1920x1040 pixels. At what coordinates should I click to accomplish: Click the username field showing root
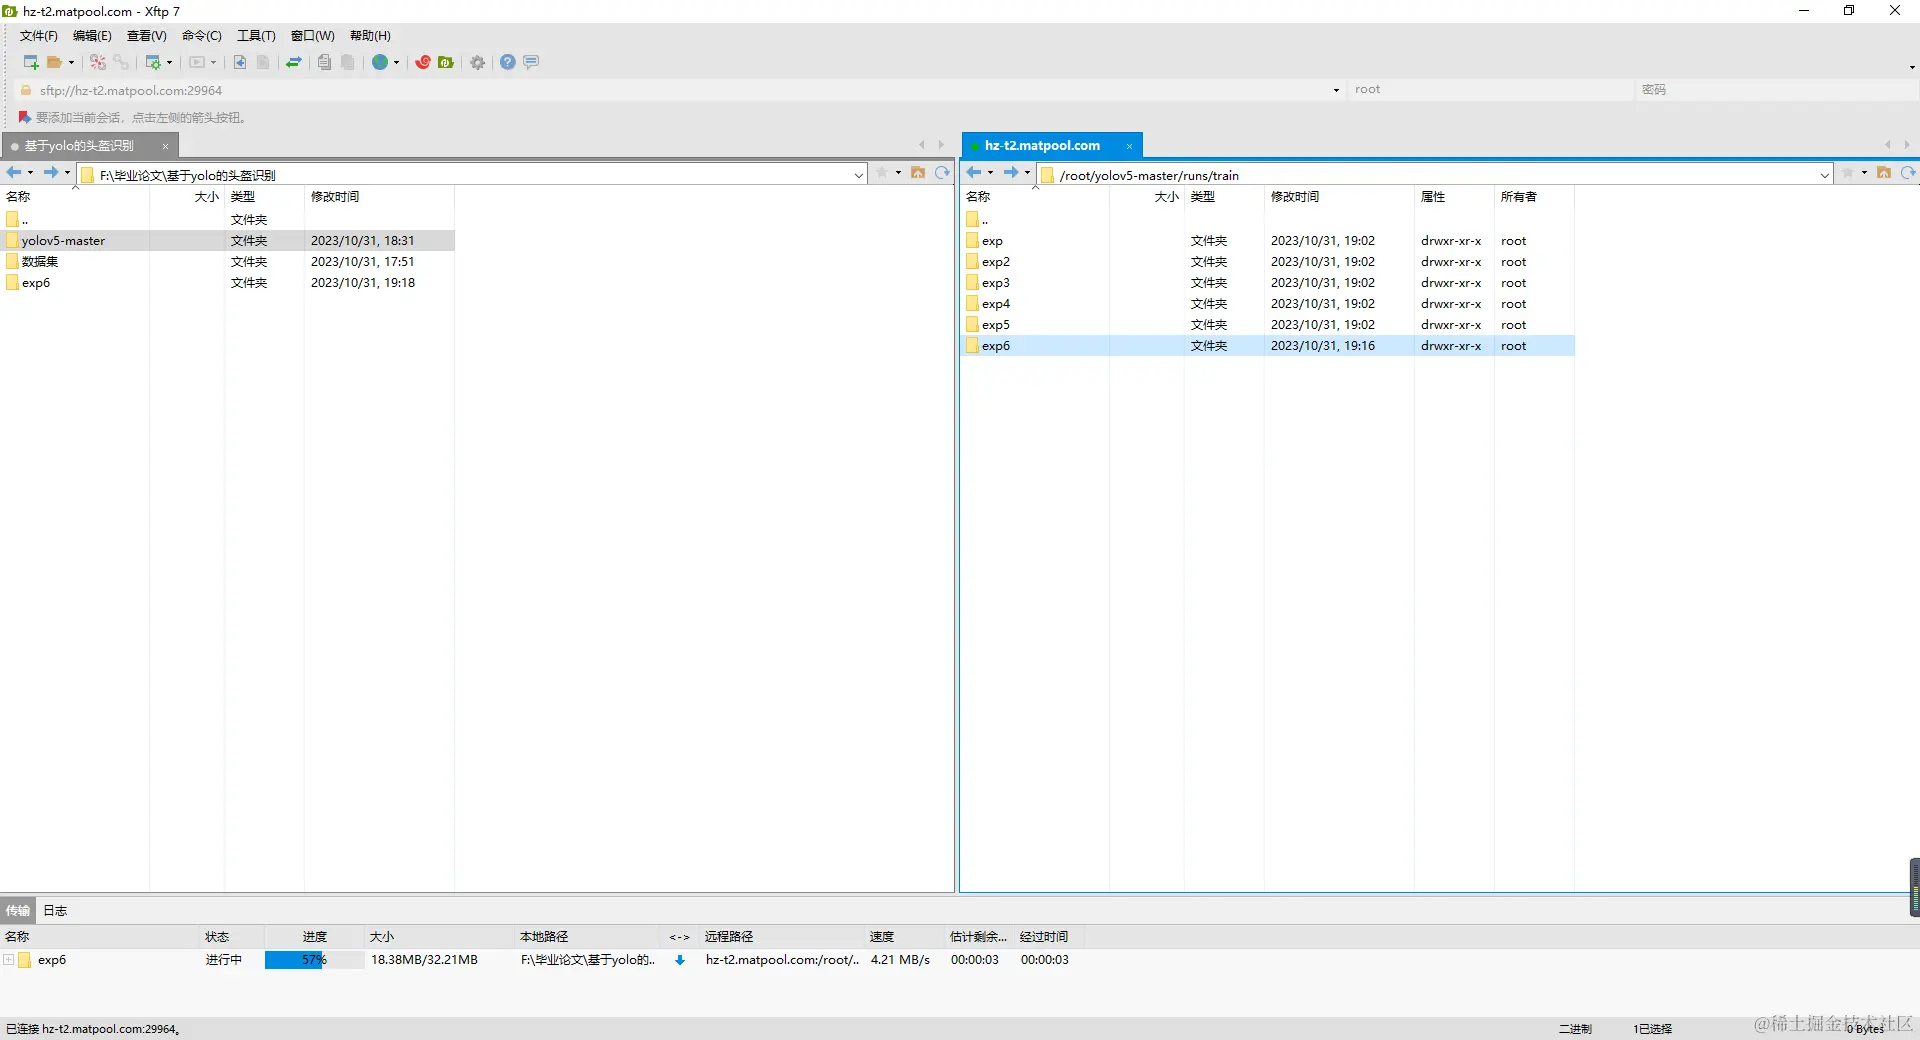[x=1491, y=90]
